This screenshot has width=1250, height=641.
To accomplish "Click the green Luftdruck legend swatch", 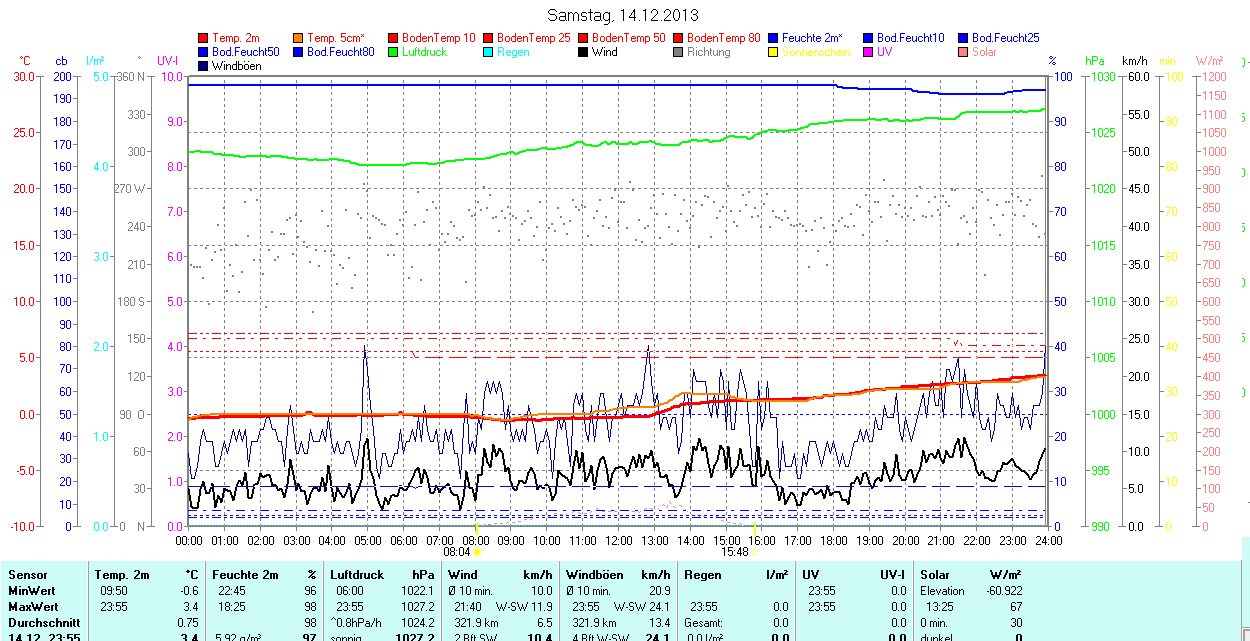I will (x=394, y=52).
